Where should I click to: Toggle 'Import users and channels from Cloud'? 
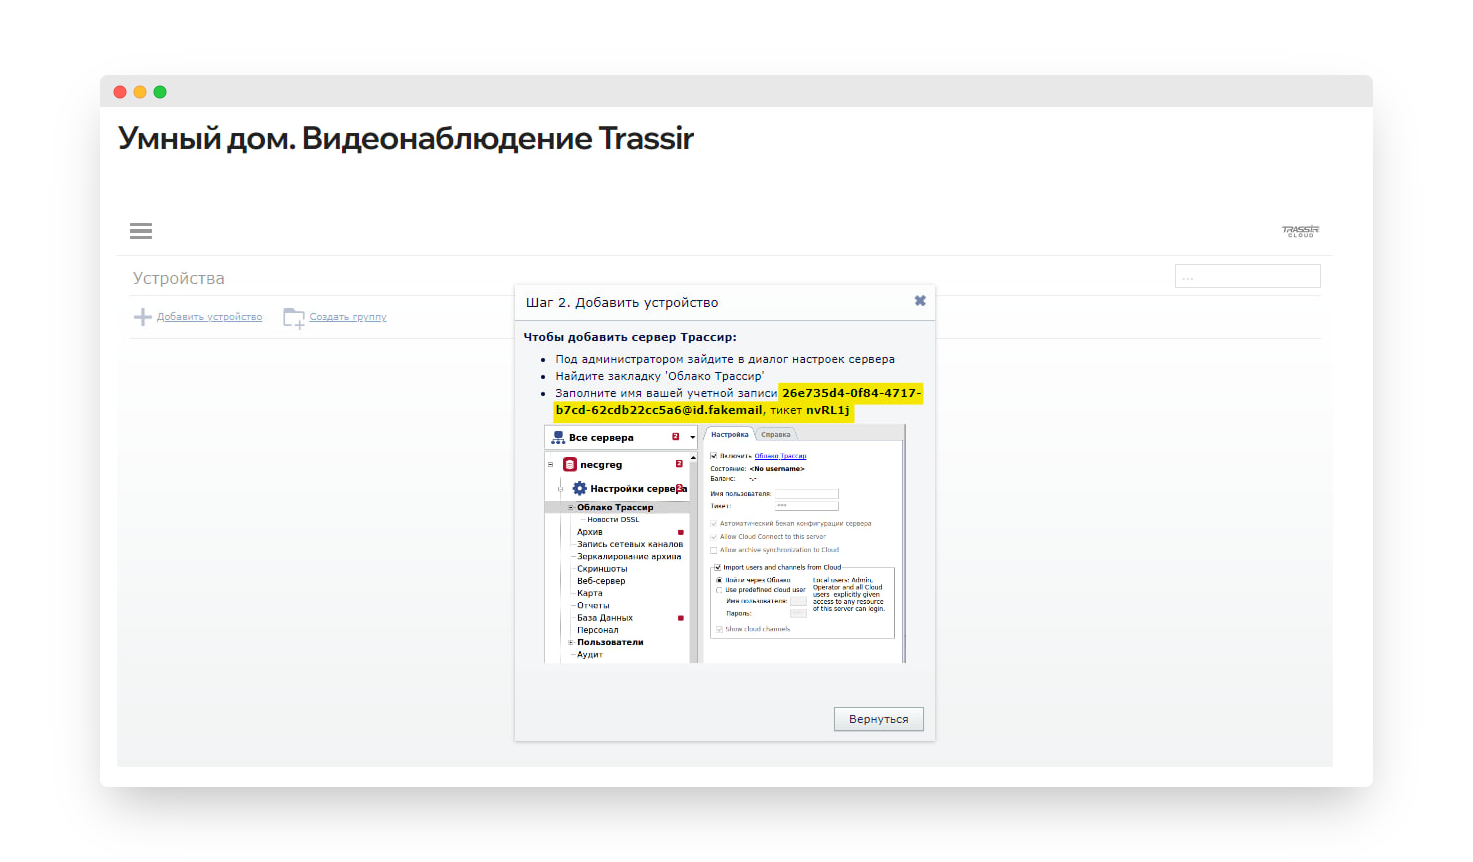pos(718,567)
